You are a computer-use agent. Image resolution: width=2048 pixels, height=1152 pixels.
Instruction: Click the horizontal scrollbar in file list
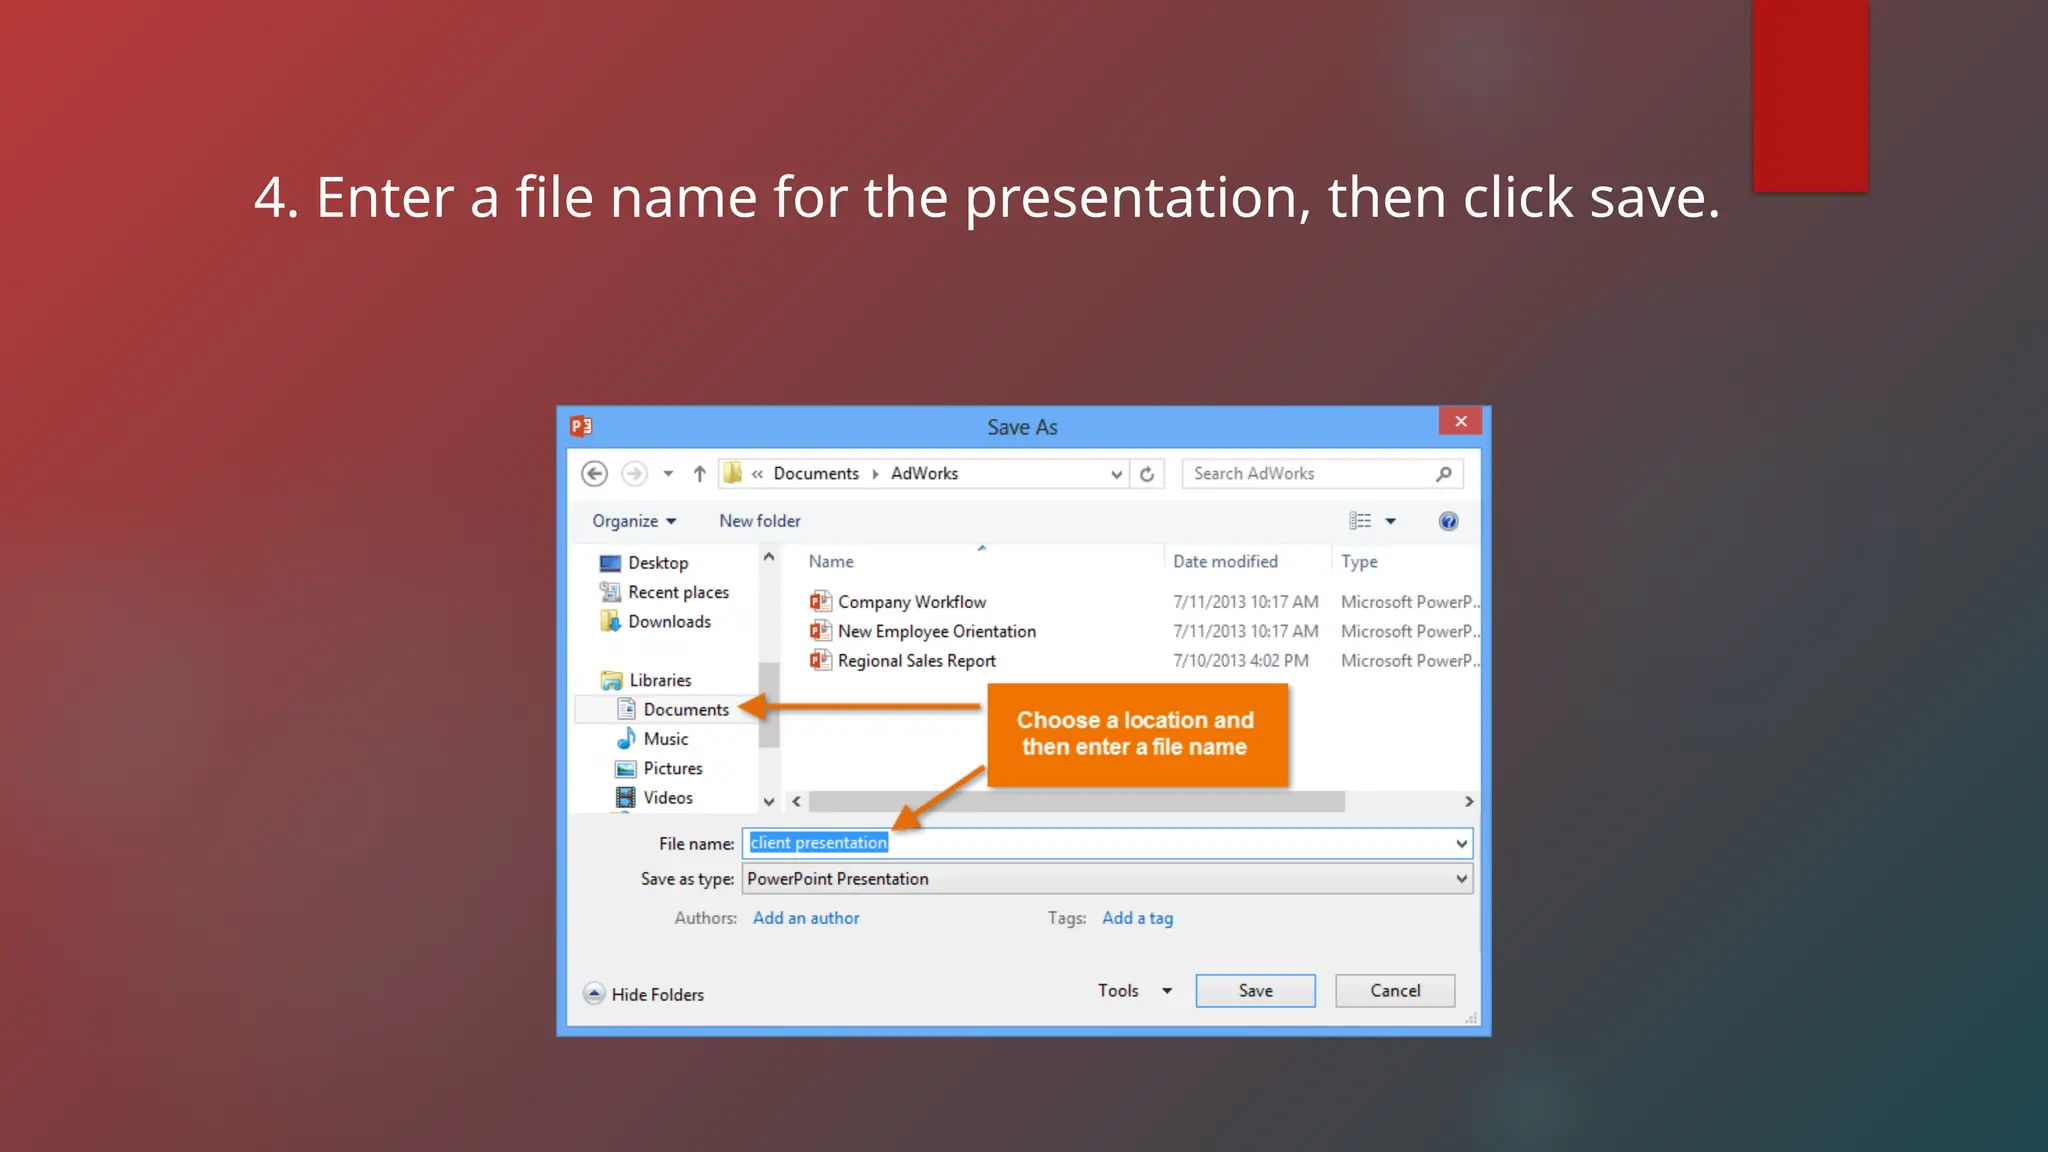pyautogui.click(x=1077, y=801)
